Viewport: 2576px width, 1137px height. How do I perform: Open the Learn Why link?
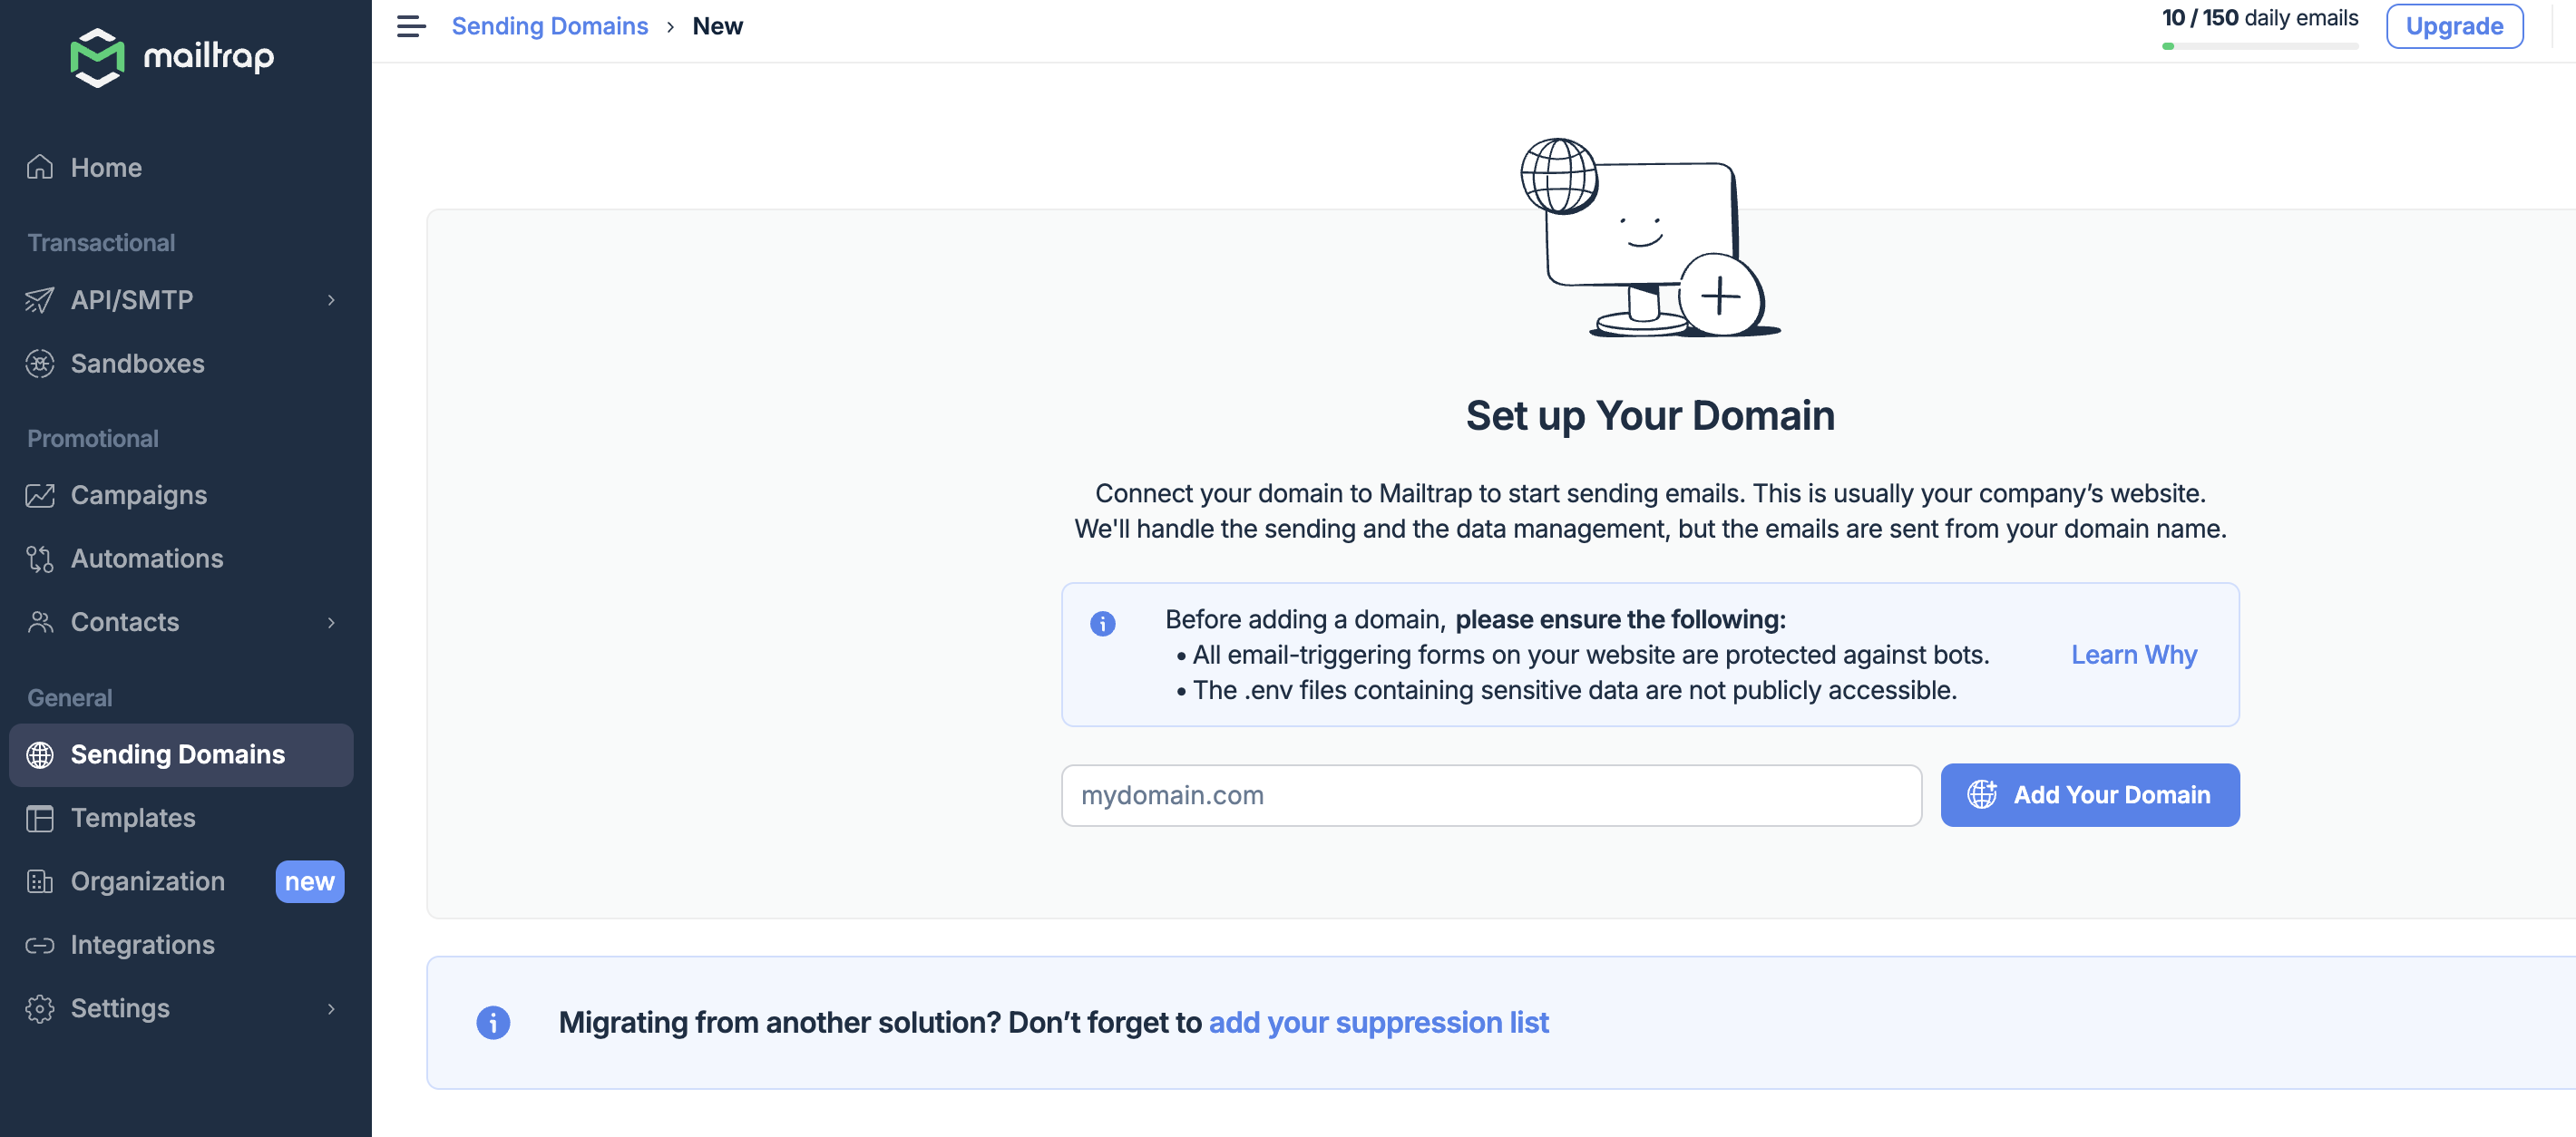(x=2133, y=655)
